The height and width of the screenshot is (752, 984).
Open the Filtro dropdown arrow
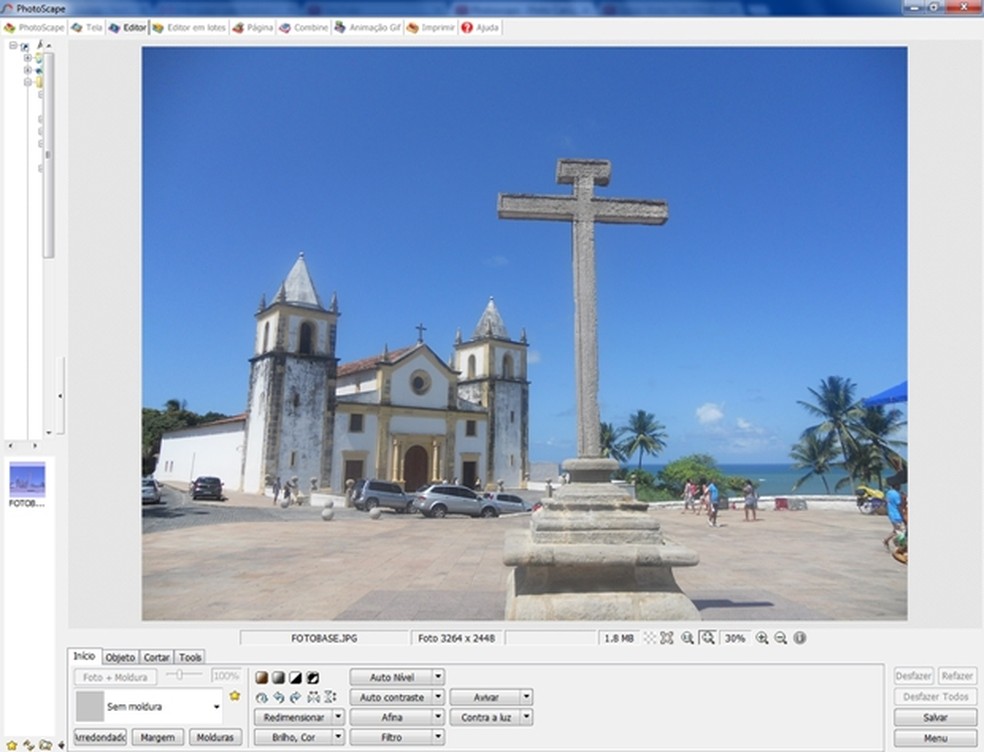438,737
